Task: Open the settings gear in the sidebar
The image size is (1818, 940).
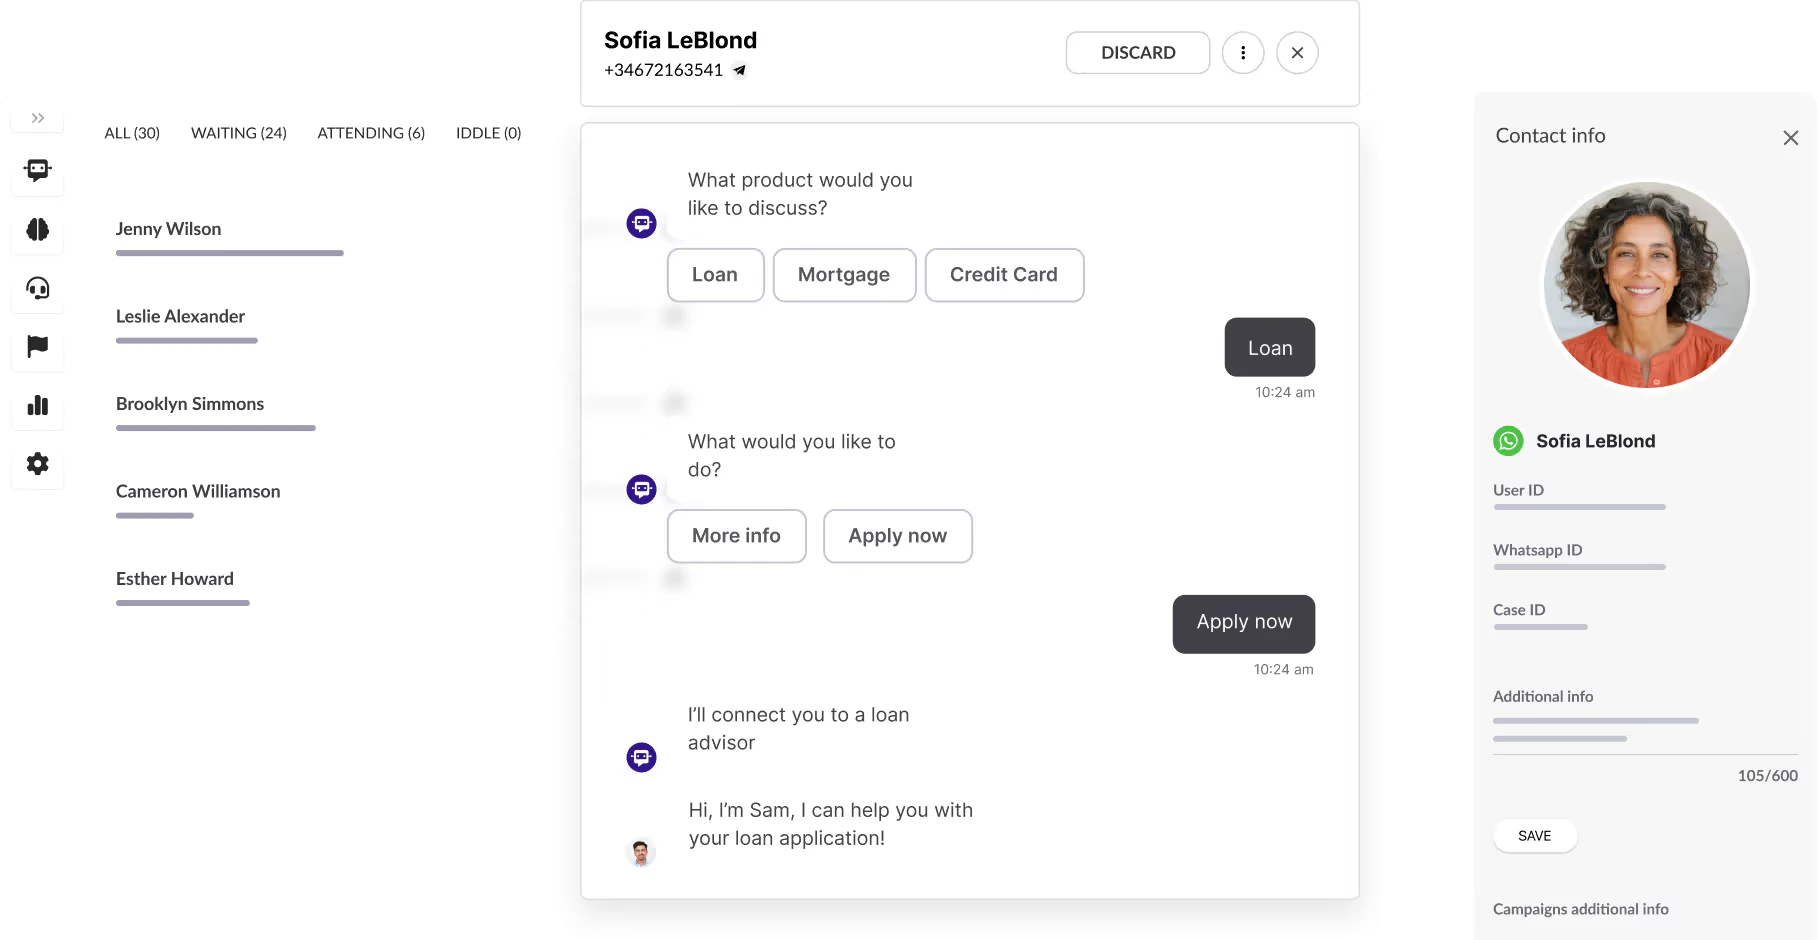Action: point(37,463)
